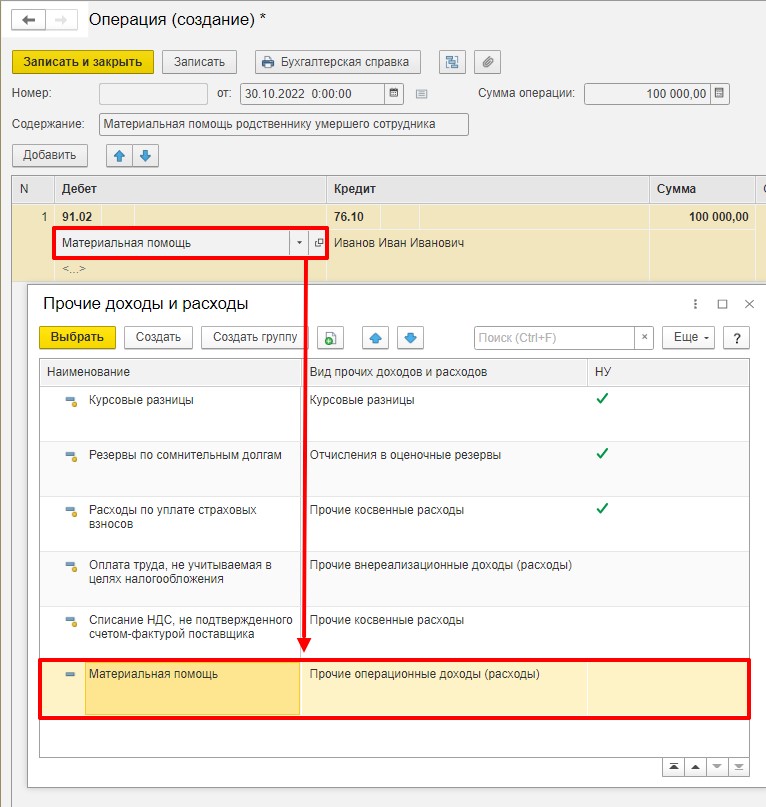
Task: Click the Записать button
Action: point(199,62)
